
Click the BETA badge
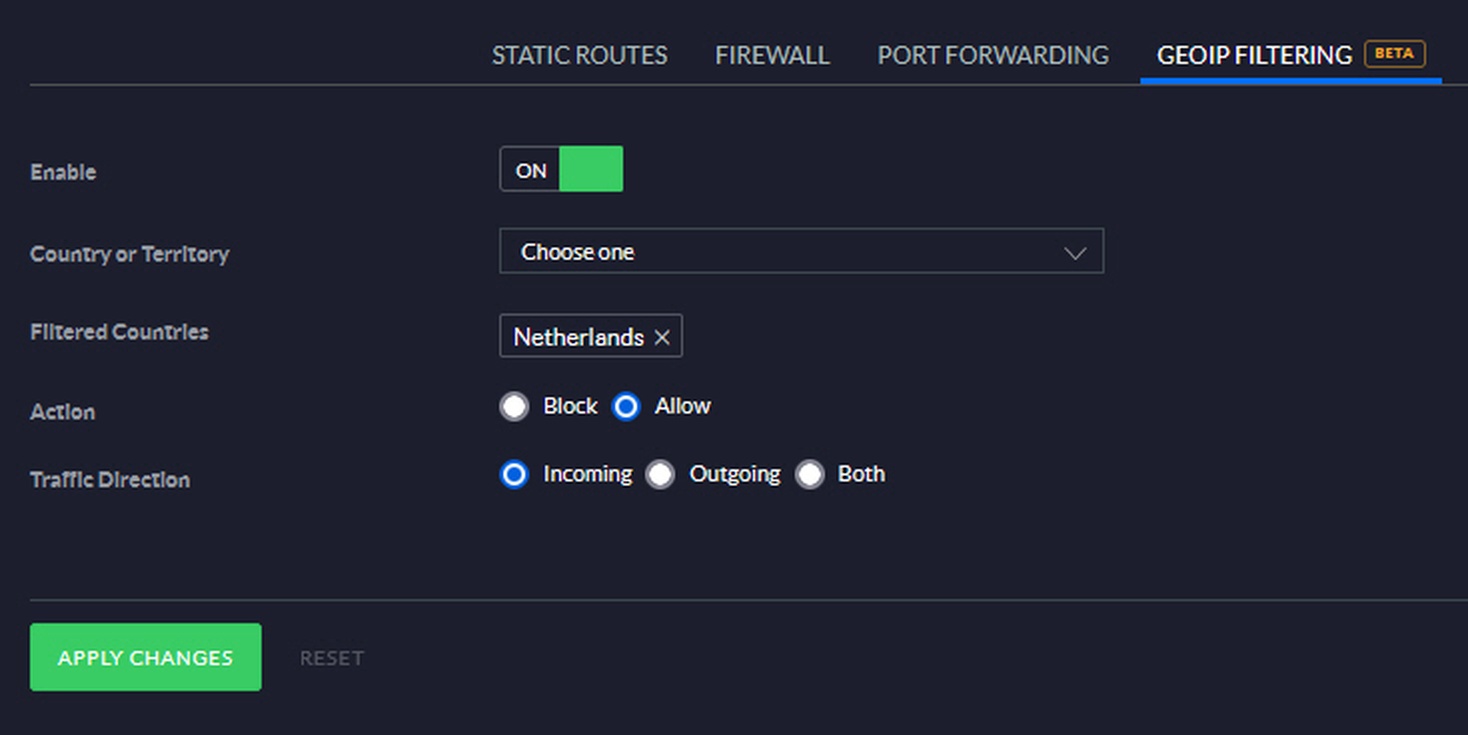coord(1394,54)
